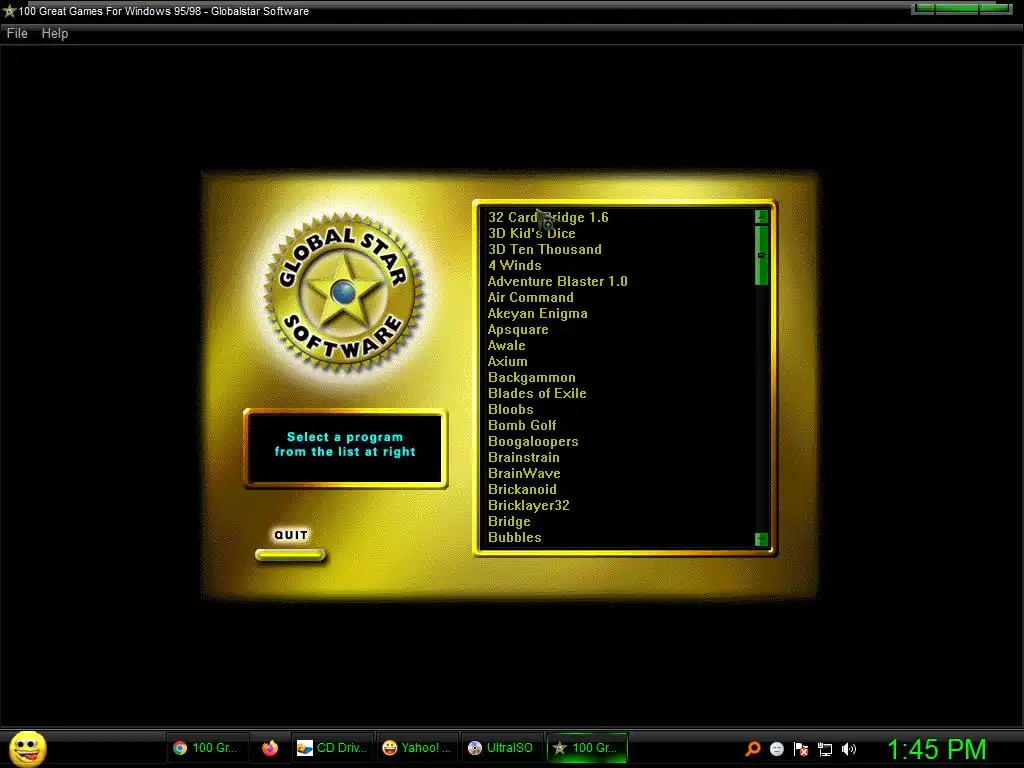Select Axium entry
The height and width of the screenshot is (768, 1024).
[507, 361]
